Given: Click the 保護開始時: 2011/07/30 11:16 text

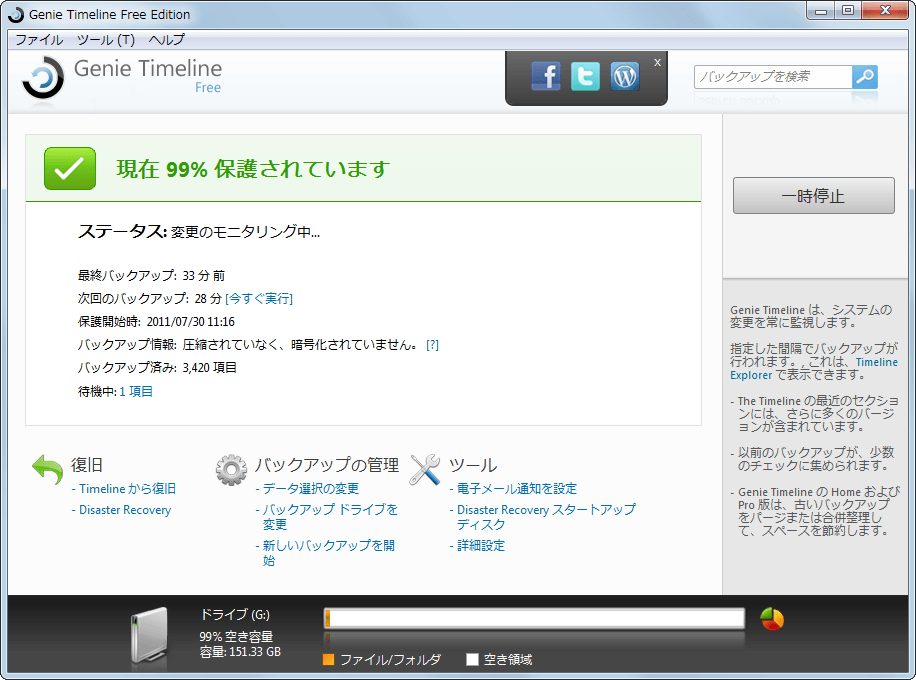Looking at the screenshot, I should [x=156, y=322].
